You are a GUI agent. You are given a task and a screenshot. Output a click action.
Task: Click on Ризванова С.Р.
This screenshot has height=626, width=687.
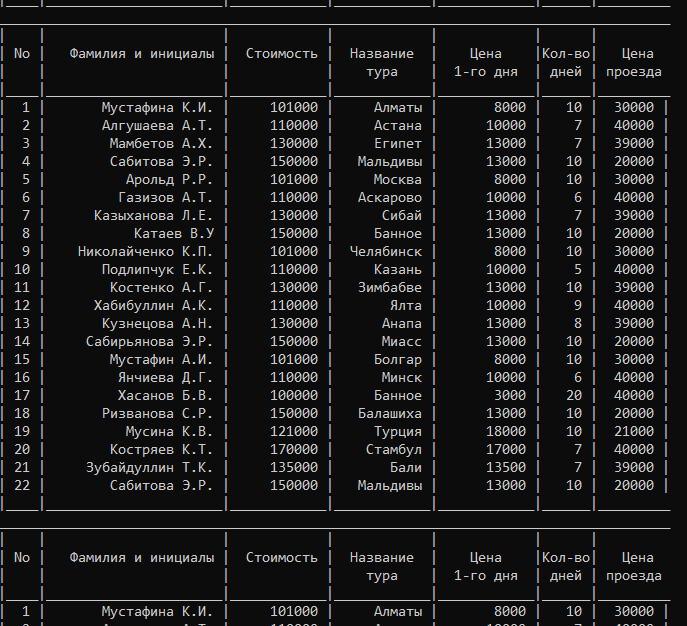[157, 414]
